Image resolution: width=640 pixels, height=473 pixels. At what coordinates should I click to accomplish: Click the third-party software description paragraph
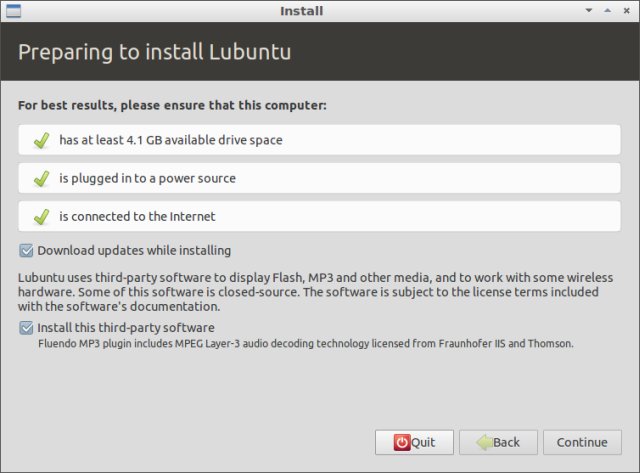316,292
